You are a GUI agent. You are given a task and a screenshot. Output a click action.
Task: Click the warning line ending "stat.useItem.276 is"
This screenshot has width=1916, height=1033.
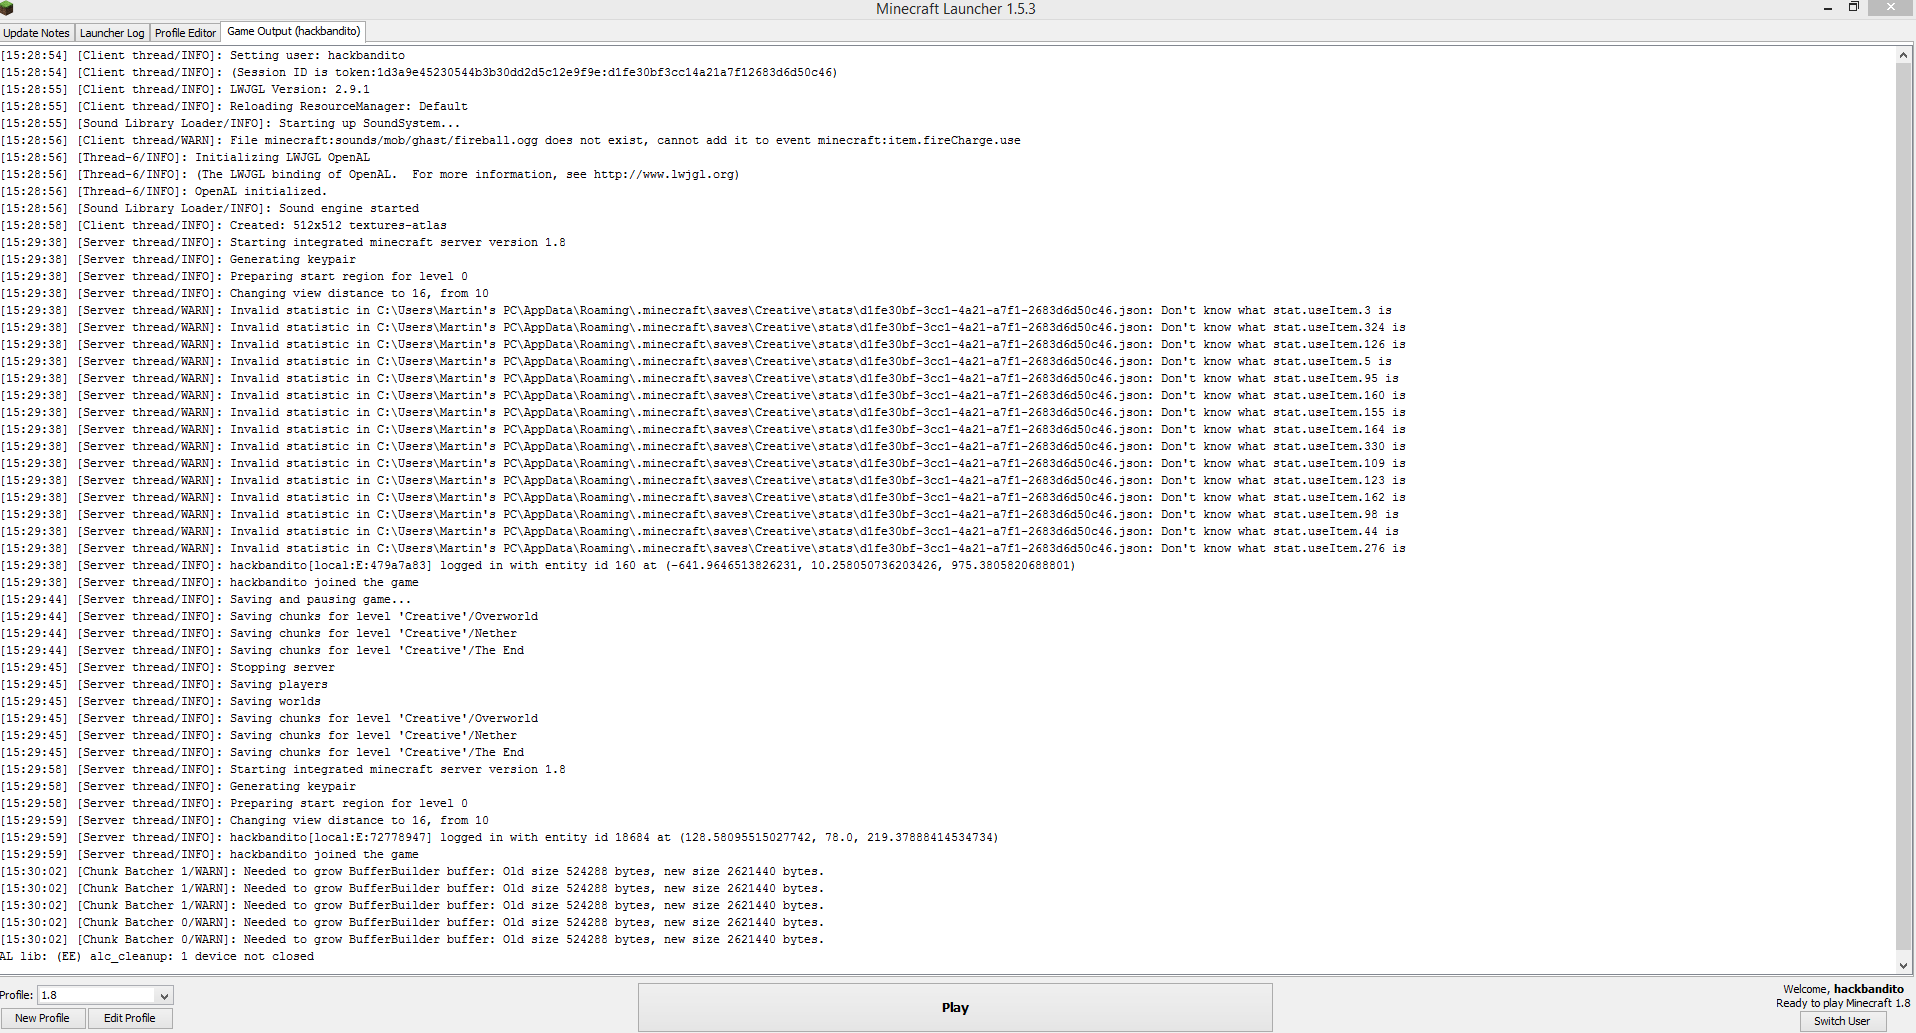pos(703,549)
